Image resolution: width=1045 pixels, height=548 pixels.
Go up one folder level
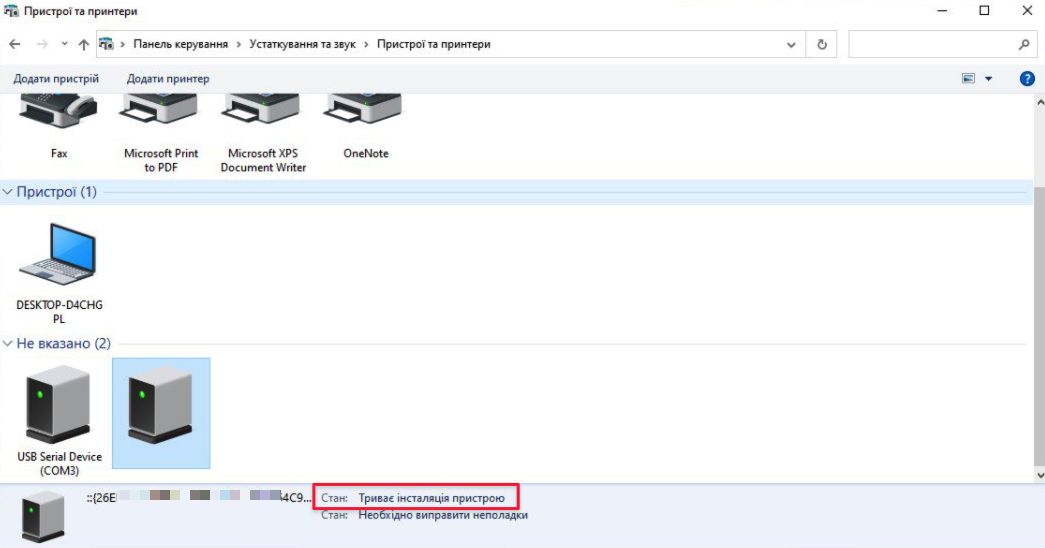(83, 45)
